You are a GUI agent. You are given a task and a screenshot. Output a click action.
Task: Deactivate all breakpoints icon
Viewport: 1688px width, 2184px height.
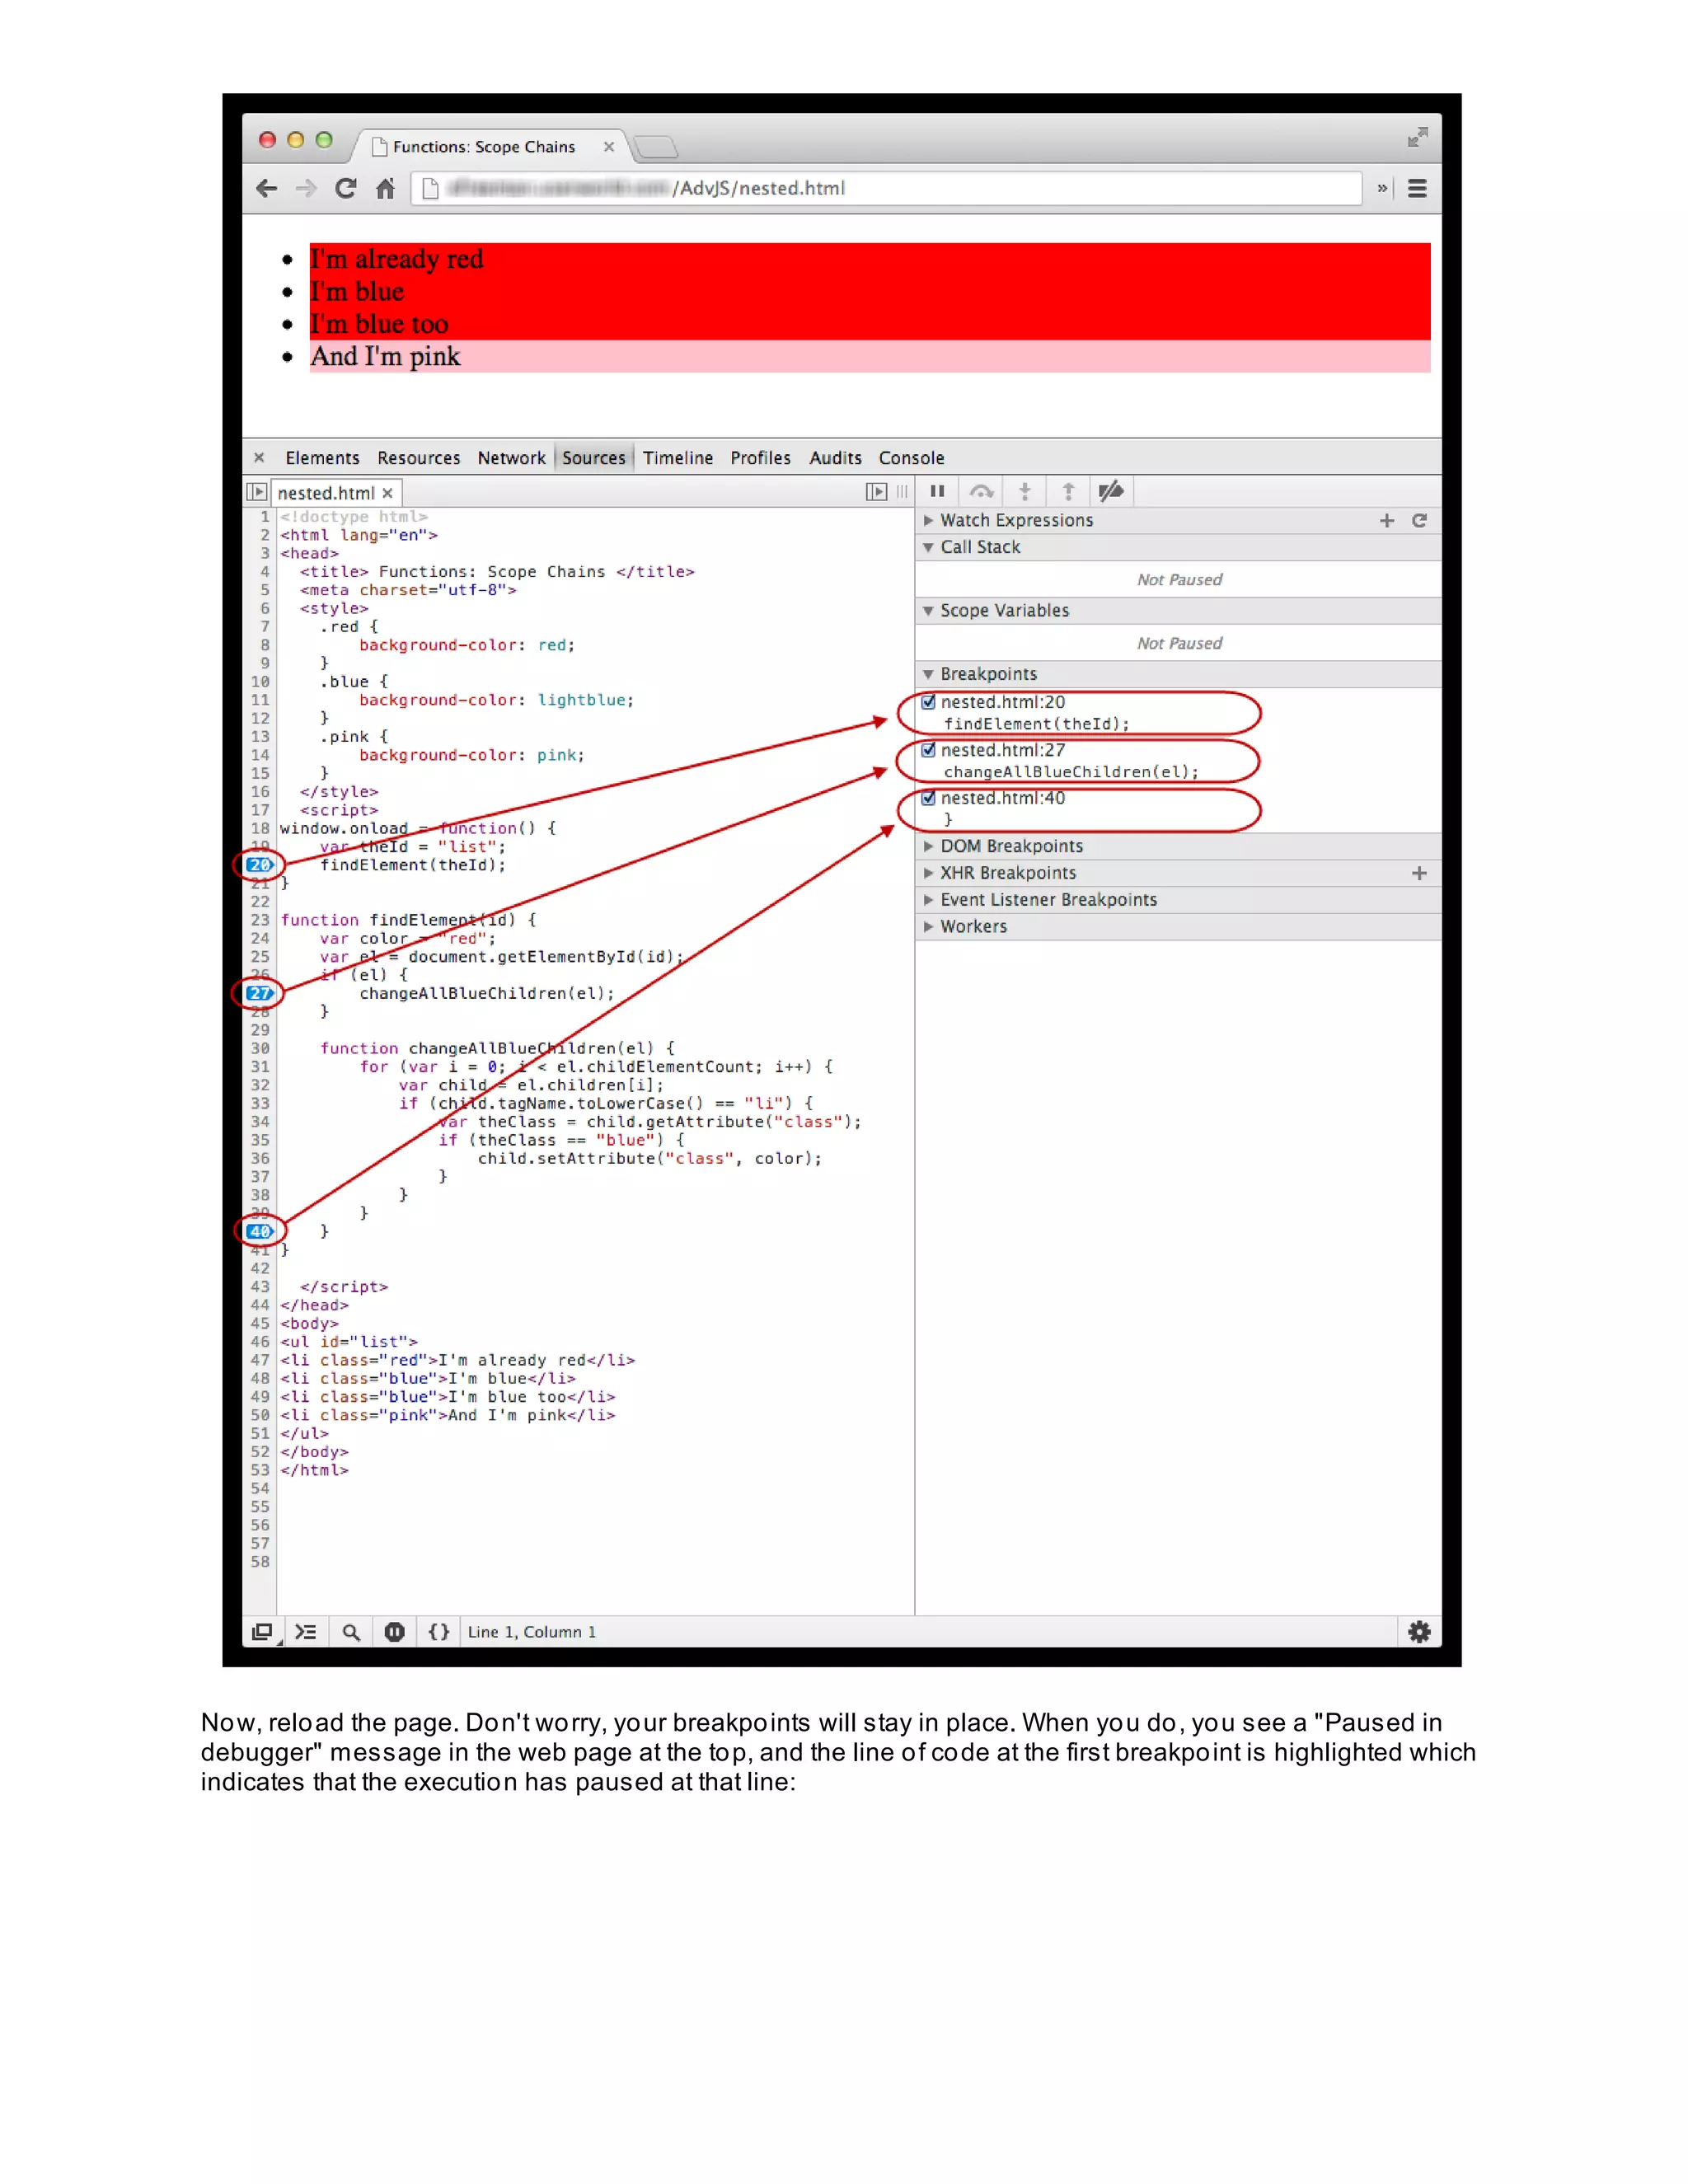click(x=1111, y=491)
